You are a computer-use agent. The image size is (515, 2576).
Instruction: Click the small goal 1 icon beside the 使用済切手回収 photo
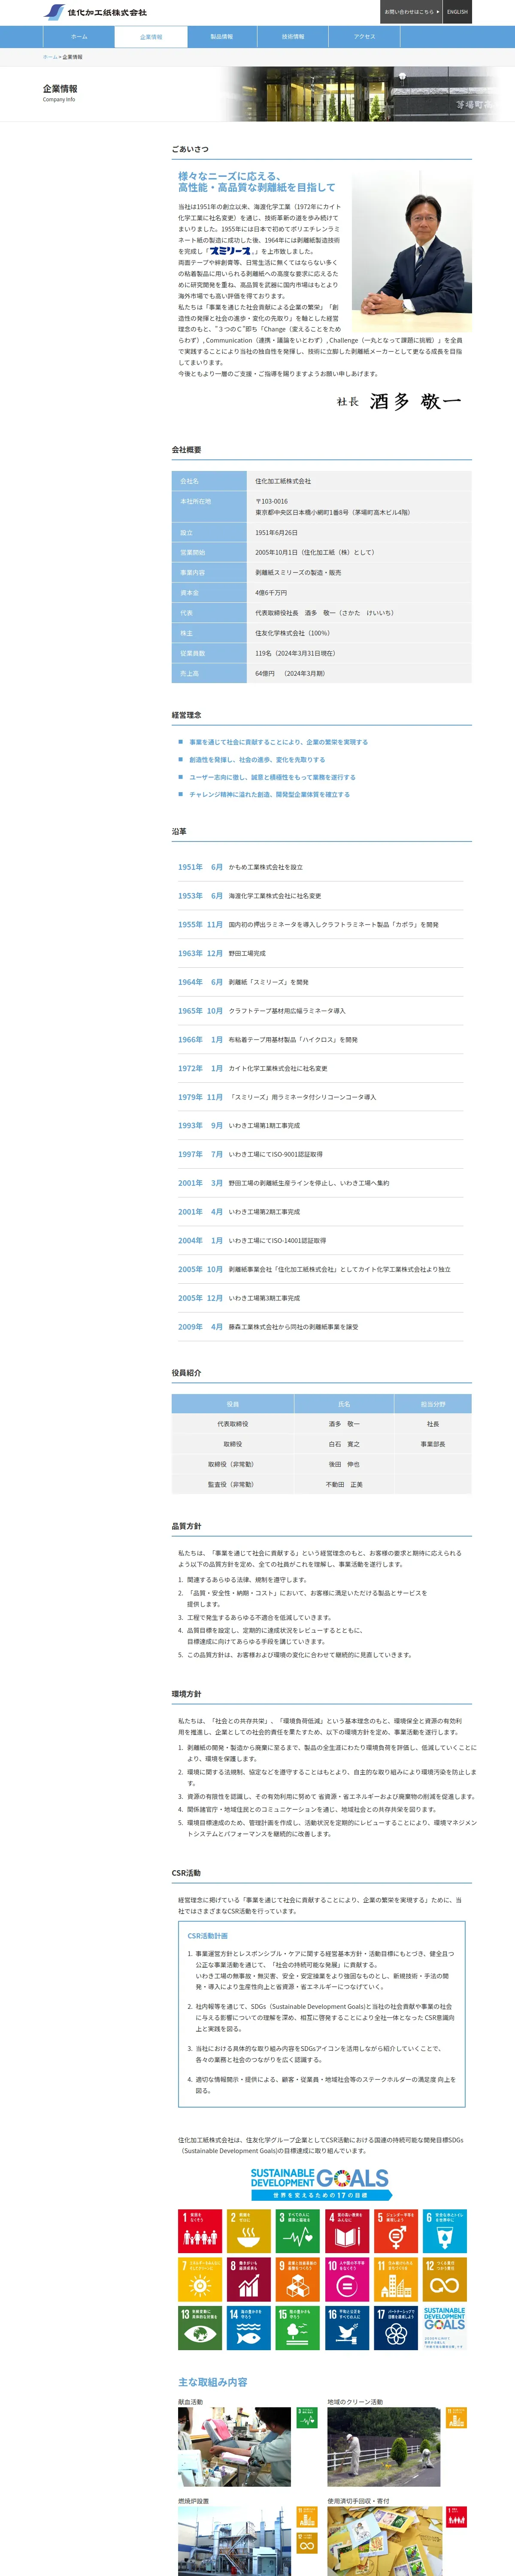457,2517
